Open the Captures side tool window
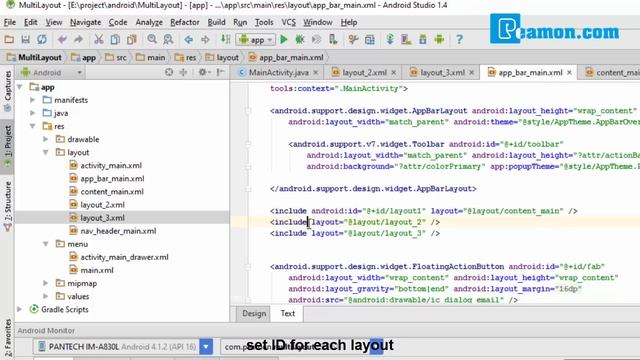The image size is (640, 360). 7,91
